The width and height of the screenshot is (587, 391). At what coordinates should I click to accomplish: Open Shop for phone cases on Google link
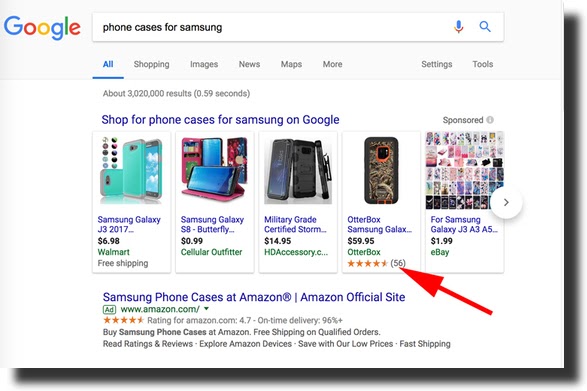(x=220, y=120)
